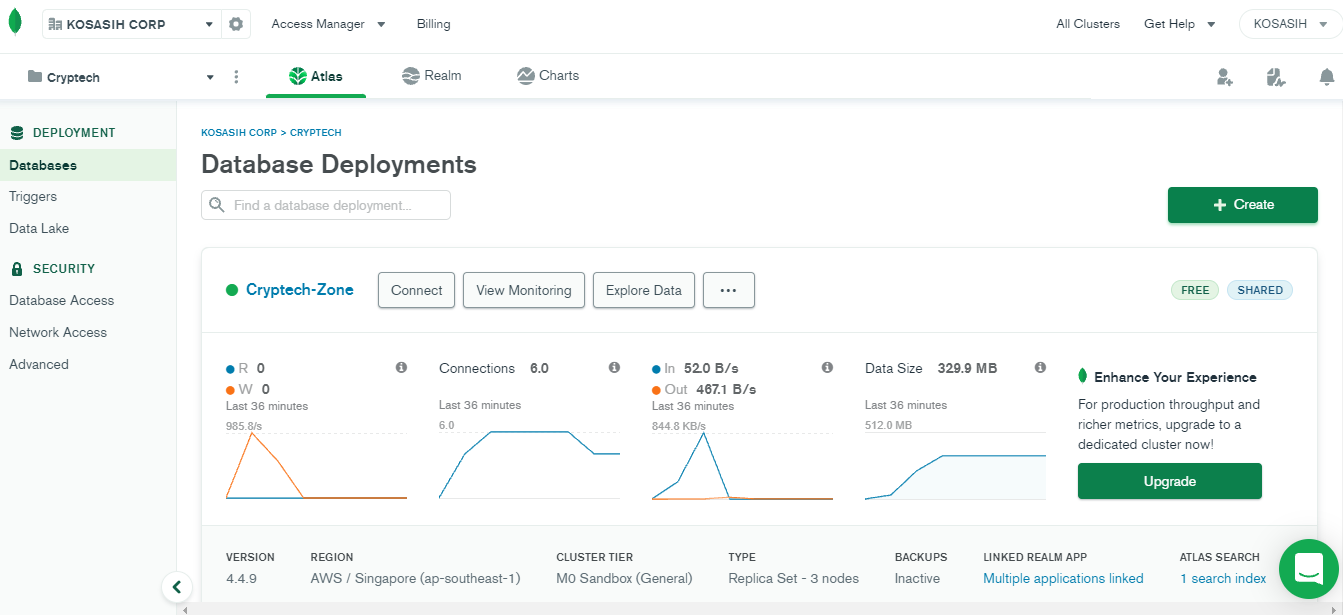The width and height of the screenshot is (1343, 615).
Task: Click AWS / Singapore region text
Action: point(416,578)
